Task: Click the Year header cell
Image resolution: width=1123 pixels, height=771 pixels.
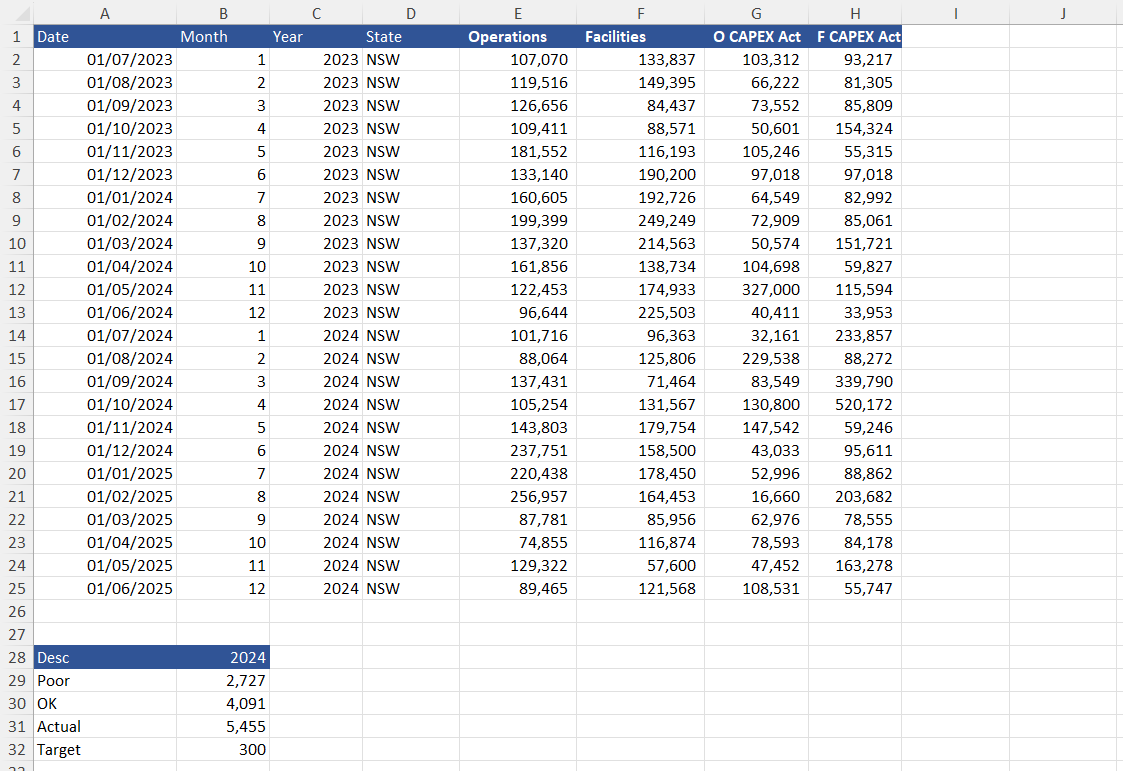Action: pyautogui.click(x=316, y=37)
